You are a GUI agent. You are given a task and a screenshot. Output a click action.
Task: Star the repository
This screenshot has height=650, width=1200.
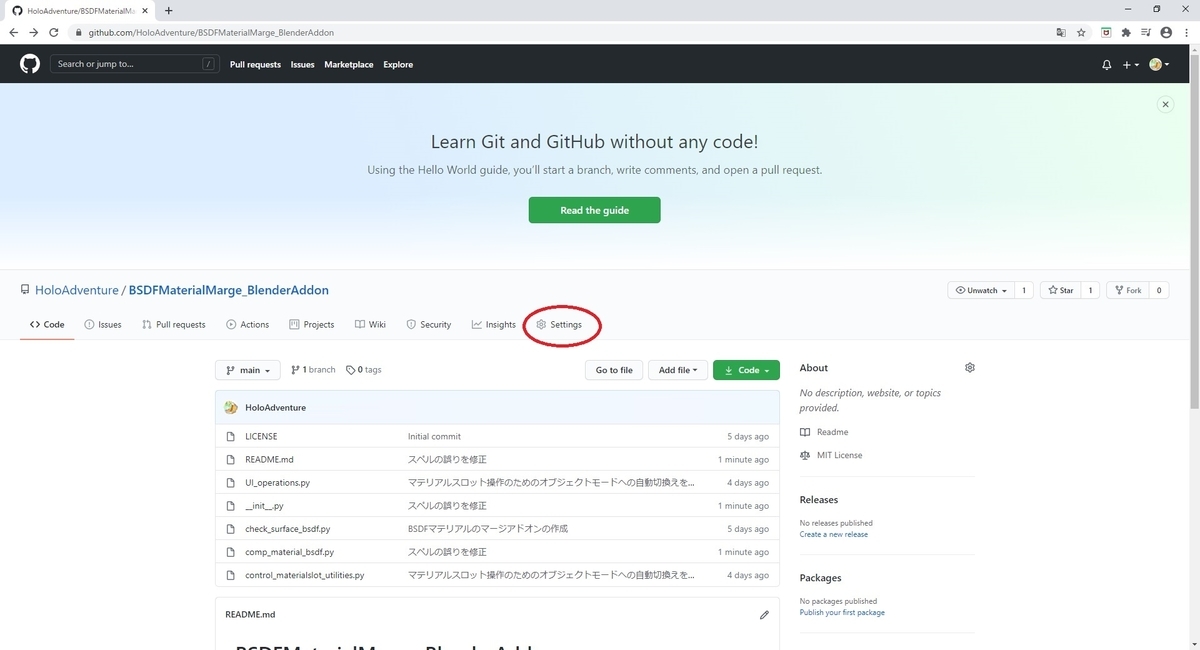point(1060,290)
